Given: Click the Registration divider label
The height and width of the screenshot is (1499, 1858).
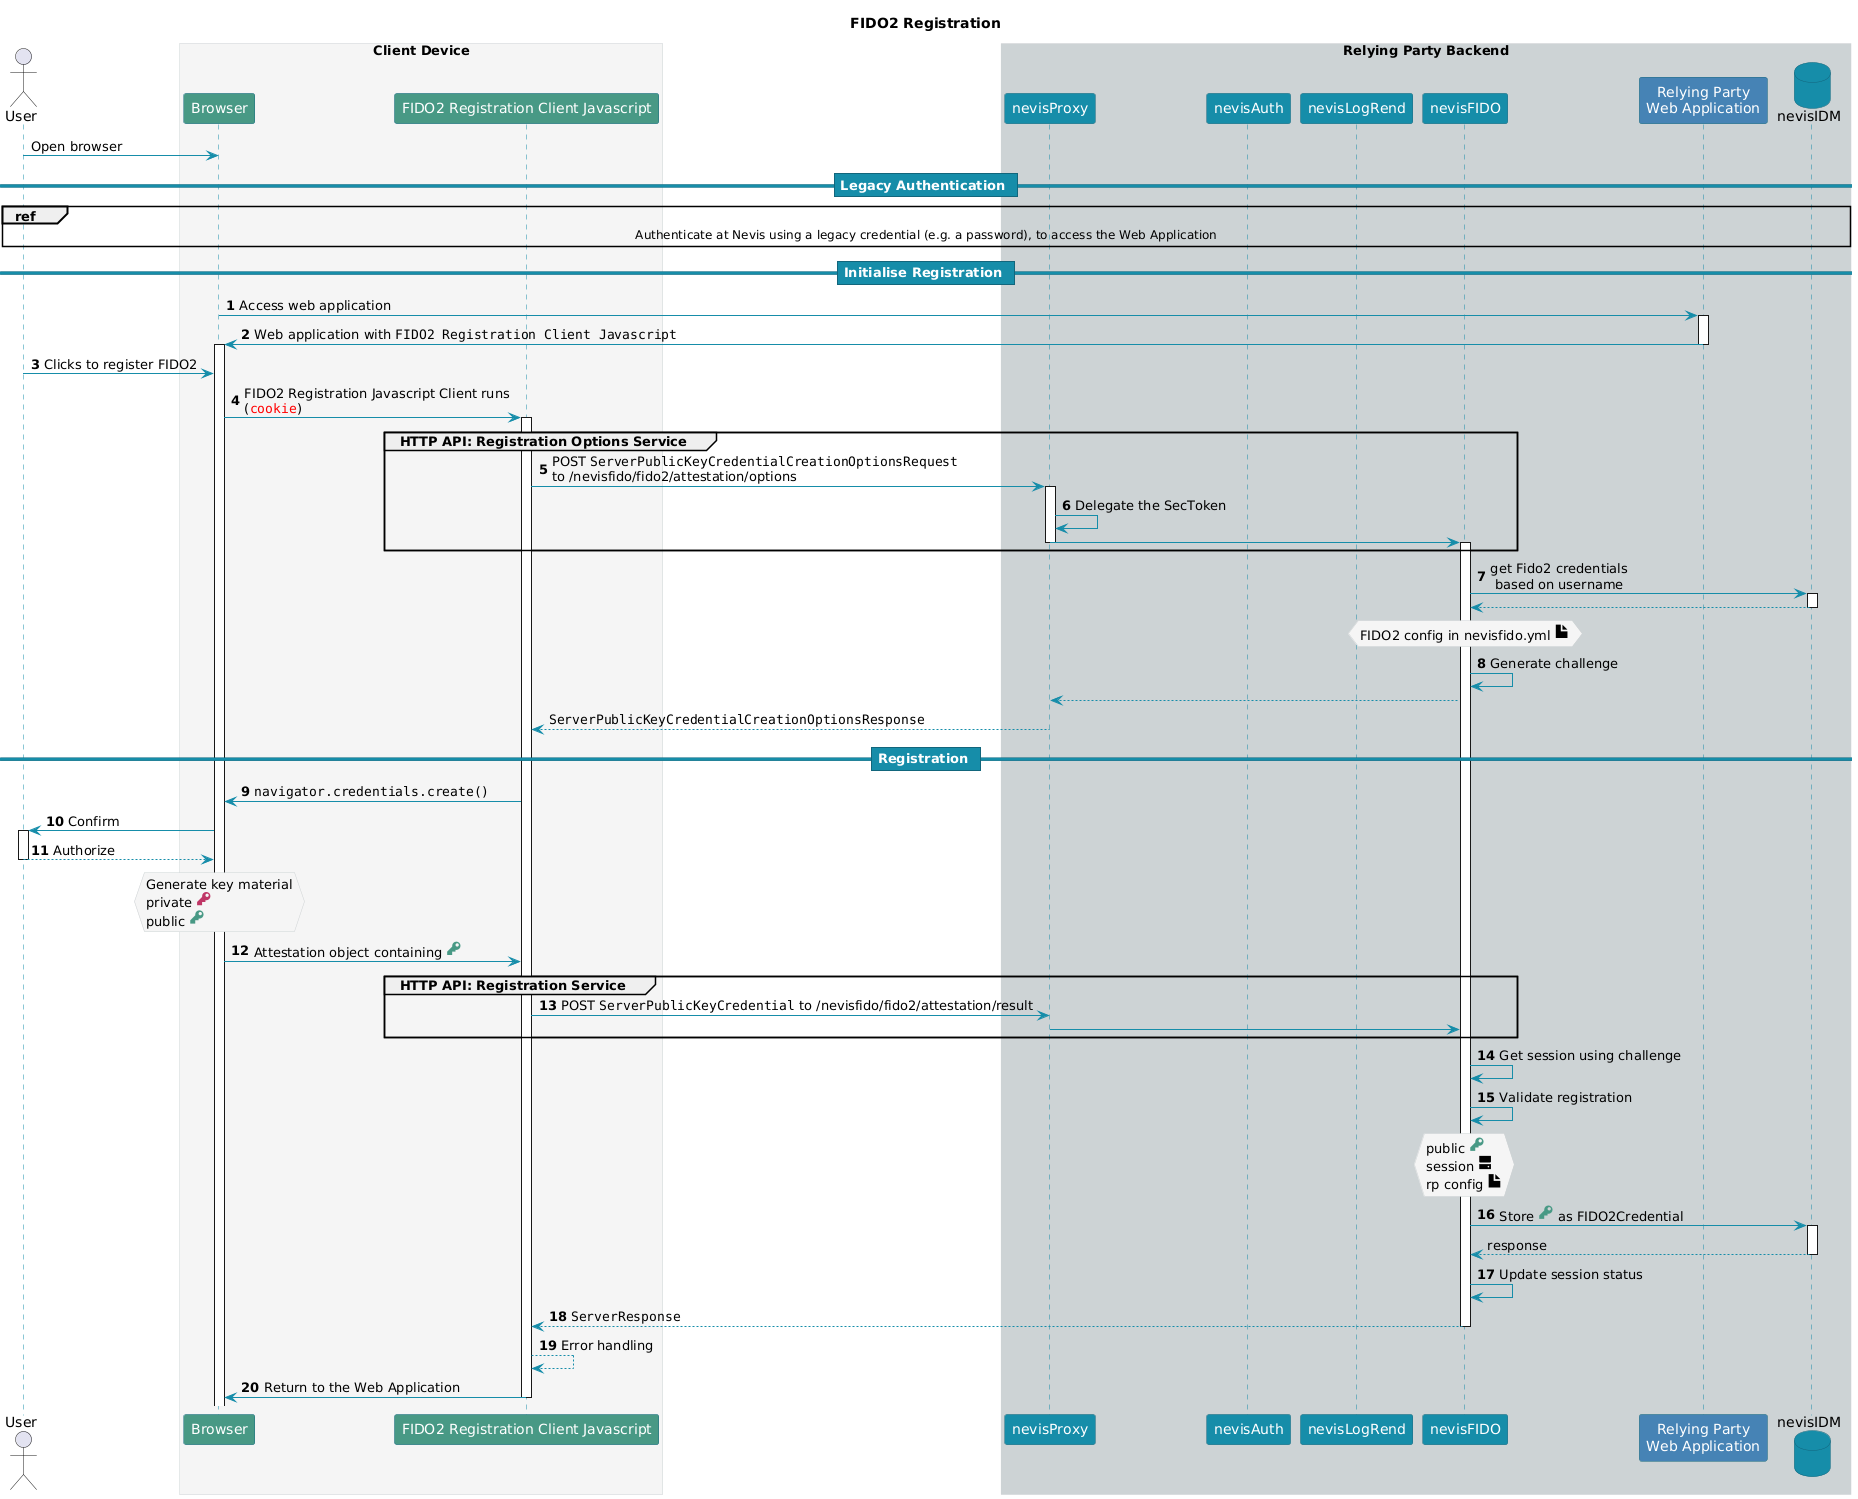Looking at the screenshot, I should tap(925, 758).
